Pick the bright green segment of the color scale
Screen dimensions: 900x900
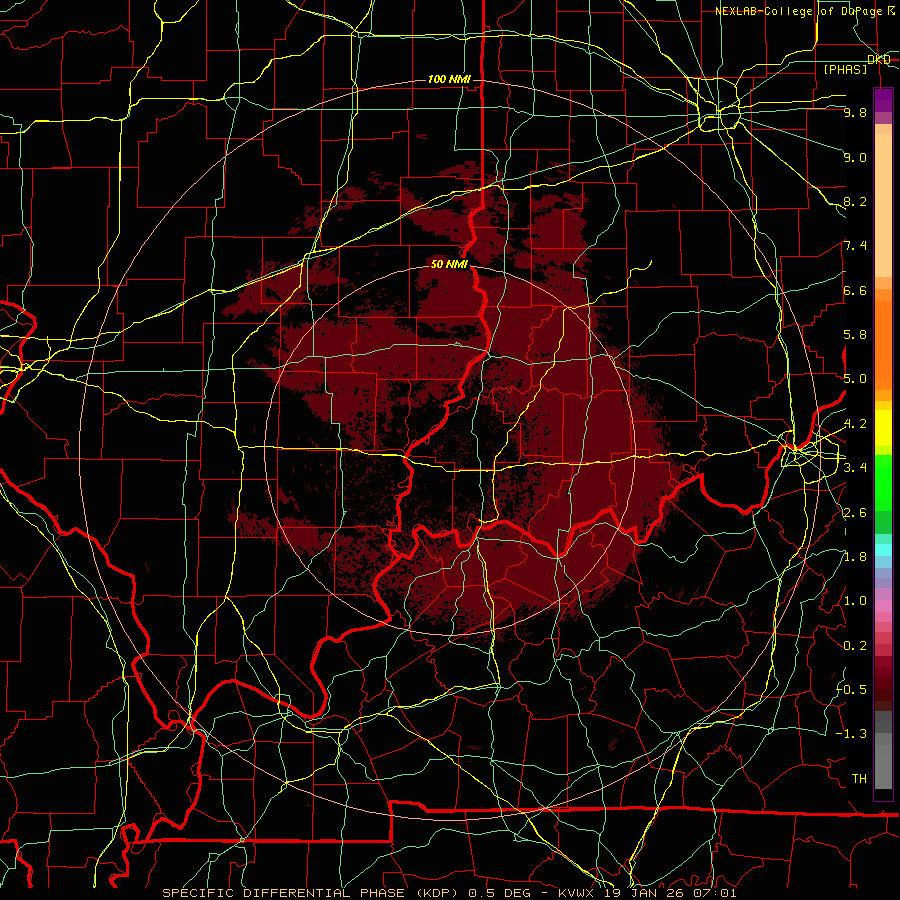point(883,482)
